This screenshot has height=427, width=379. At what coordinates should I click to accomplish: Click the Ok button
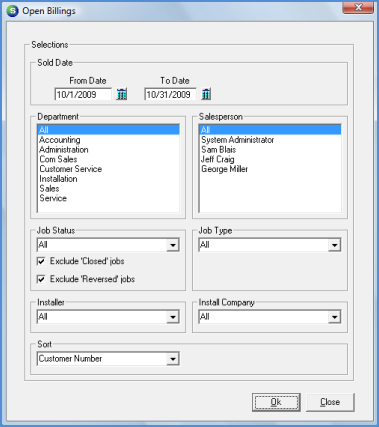(276, 402)
